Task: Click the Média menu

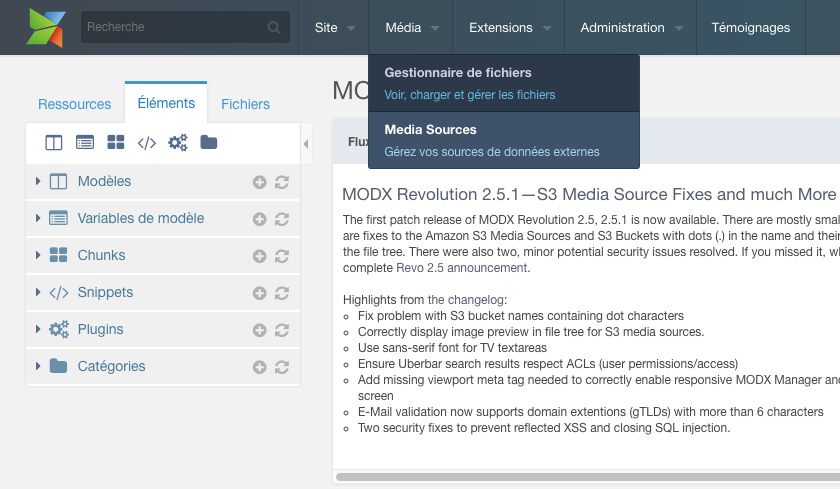Action: click(x=411, y=27)
